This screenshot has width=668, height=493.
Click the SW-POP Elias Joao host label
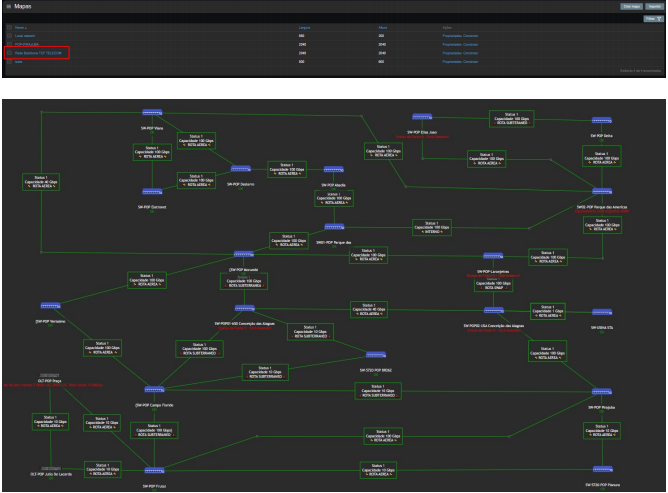tap(422, 133)
